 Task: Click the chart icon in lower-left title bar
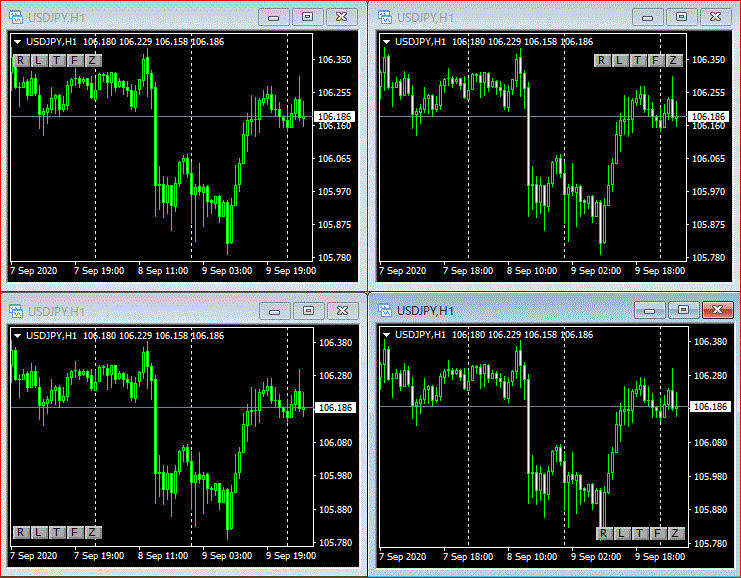coord(16,311)
